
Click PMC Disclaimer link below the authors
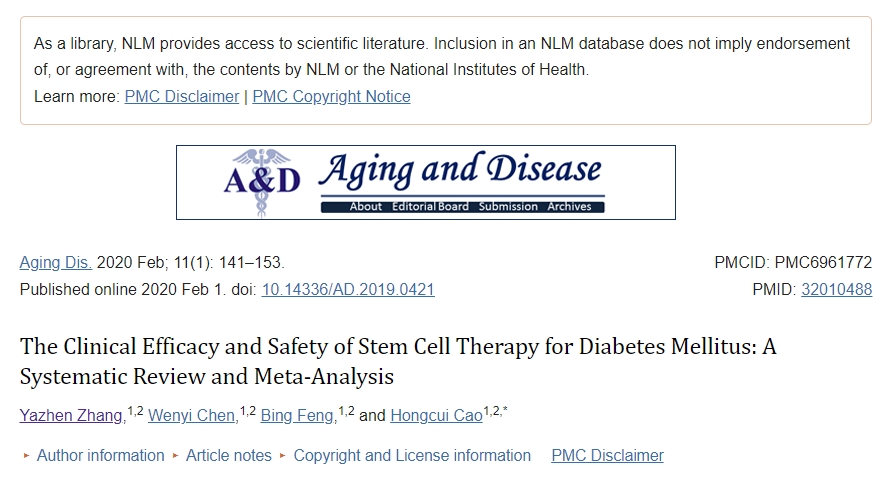(x=607, y=455)
